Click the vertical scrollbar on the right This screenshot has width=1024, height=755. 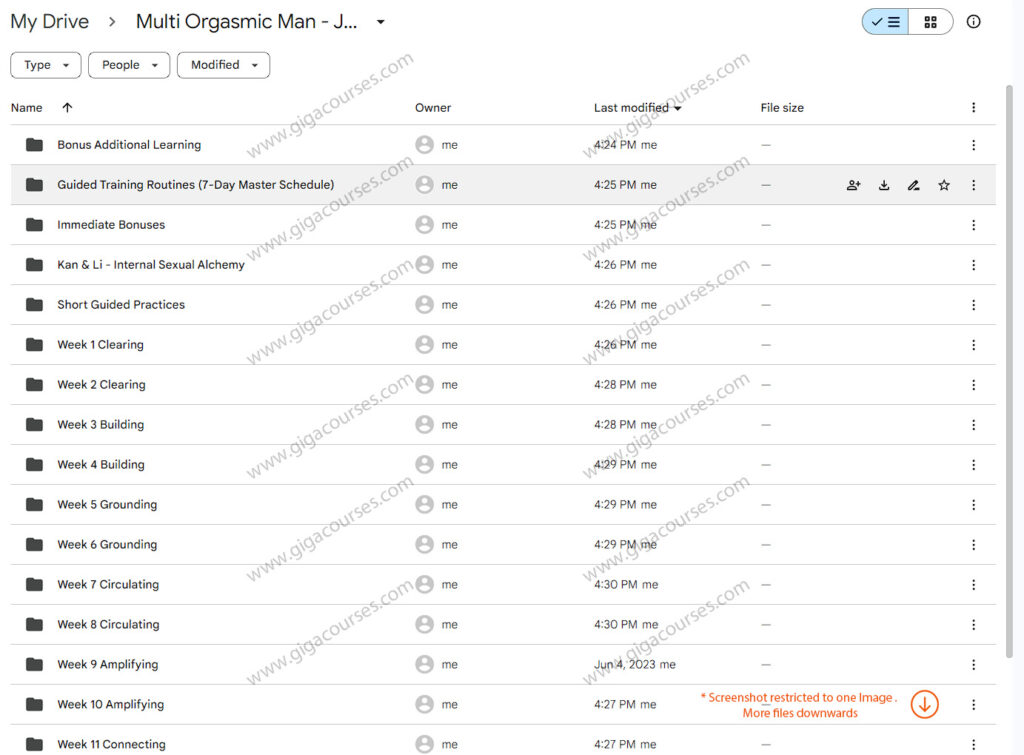pyautogui.click(x=1010, y=400)
